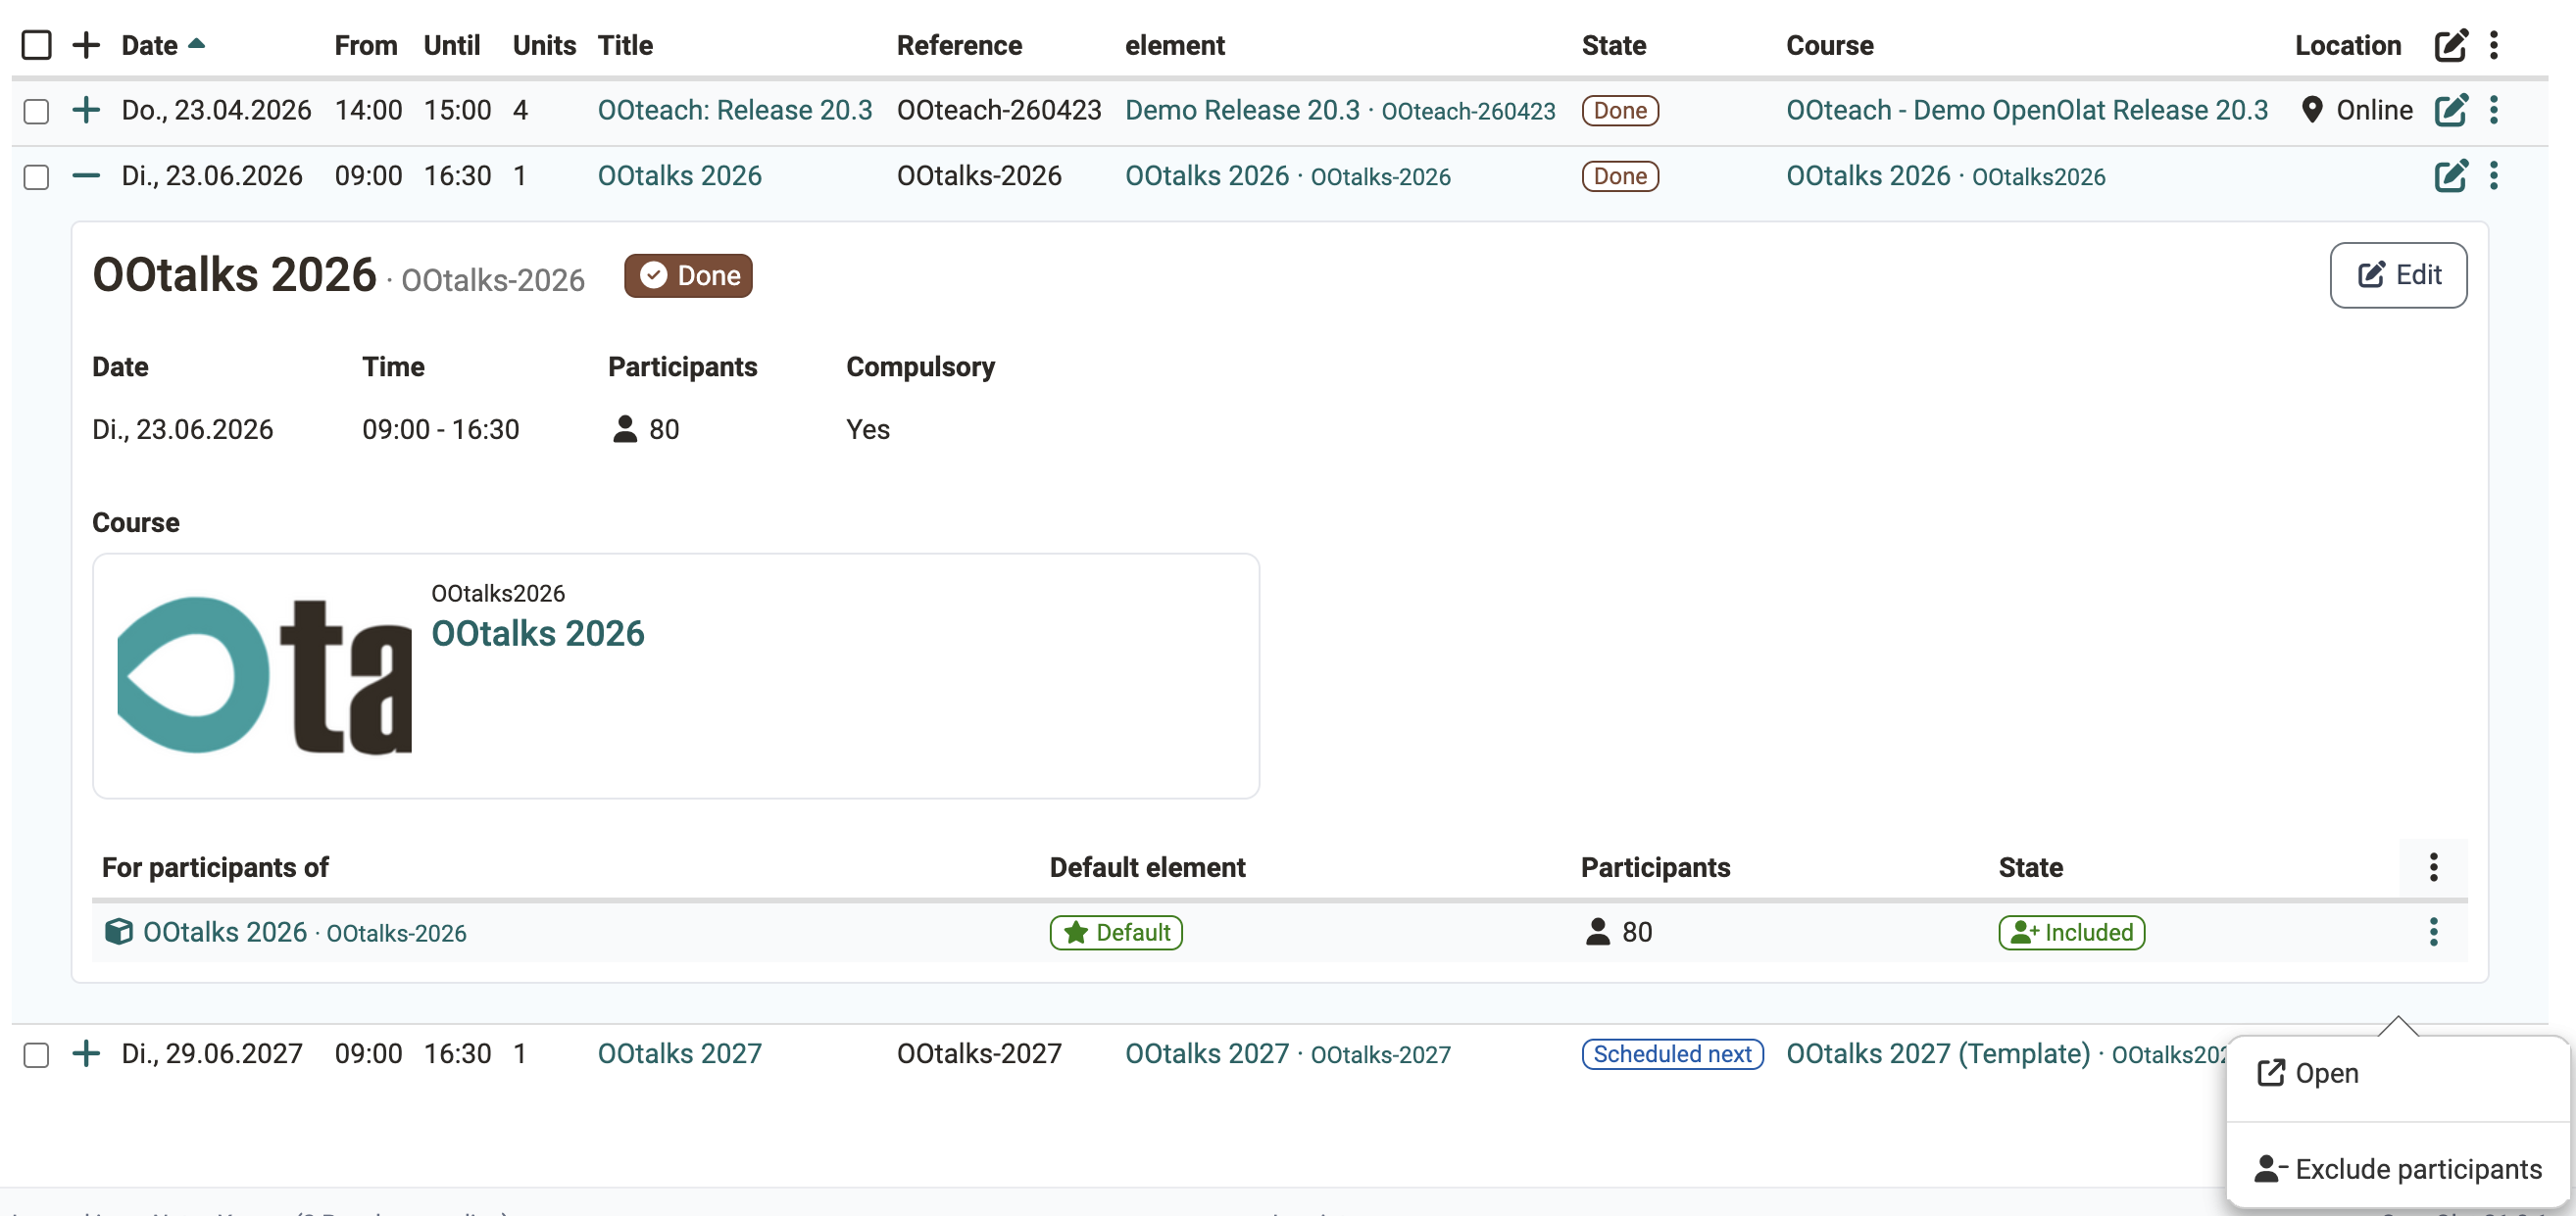Open more actions for OOtalks 2026 row

pyautogui.click(x=2494, y=176)
